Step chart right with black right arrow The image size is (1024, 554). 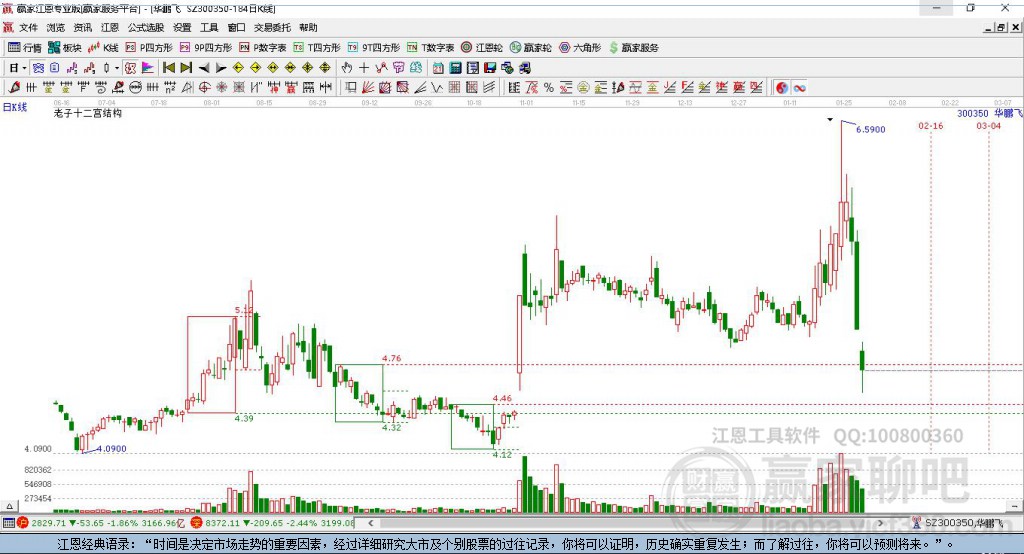coord(221,68)
